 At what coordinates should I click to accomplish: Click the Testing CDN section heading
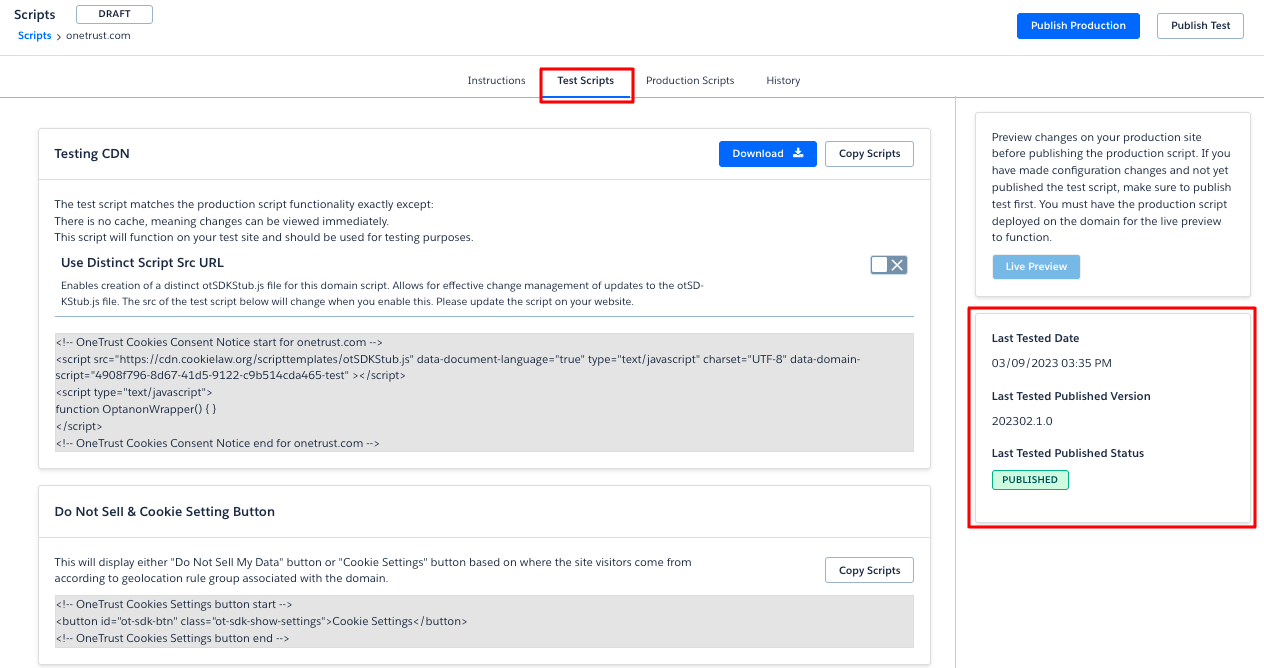[x=92, y=154]
